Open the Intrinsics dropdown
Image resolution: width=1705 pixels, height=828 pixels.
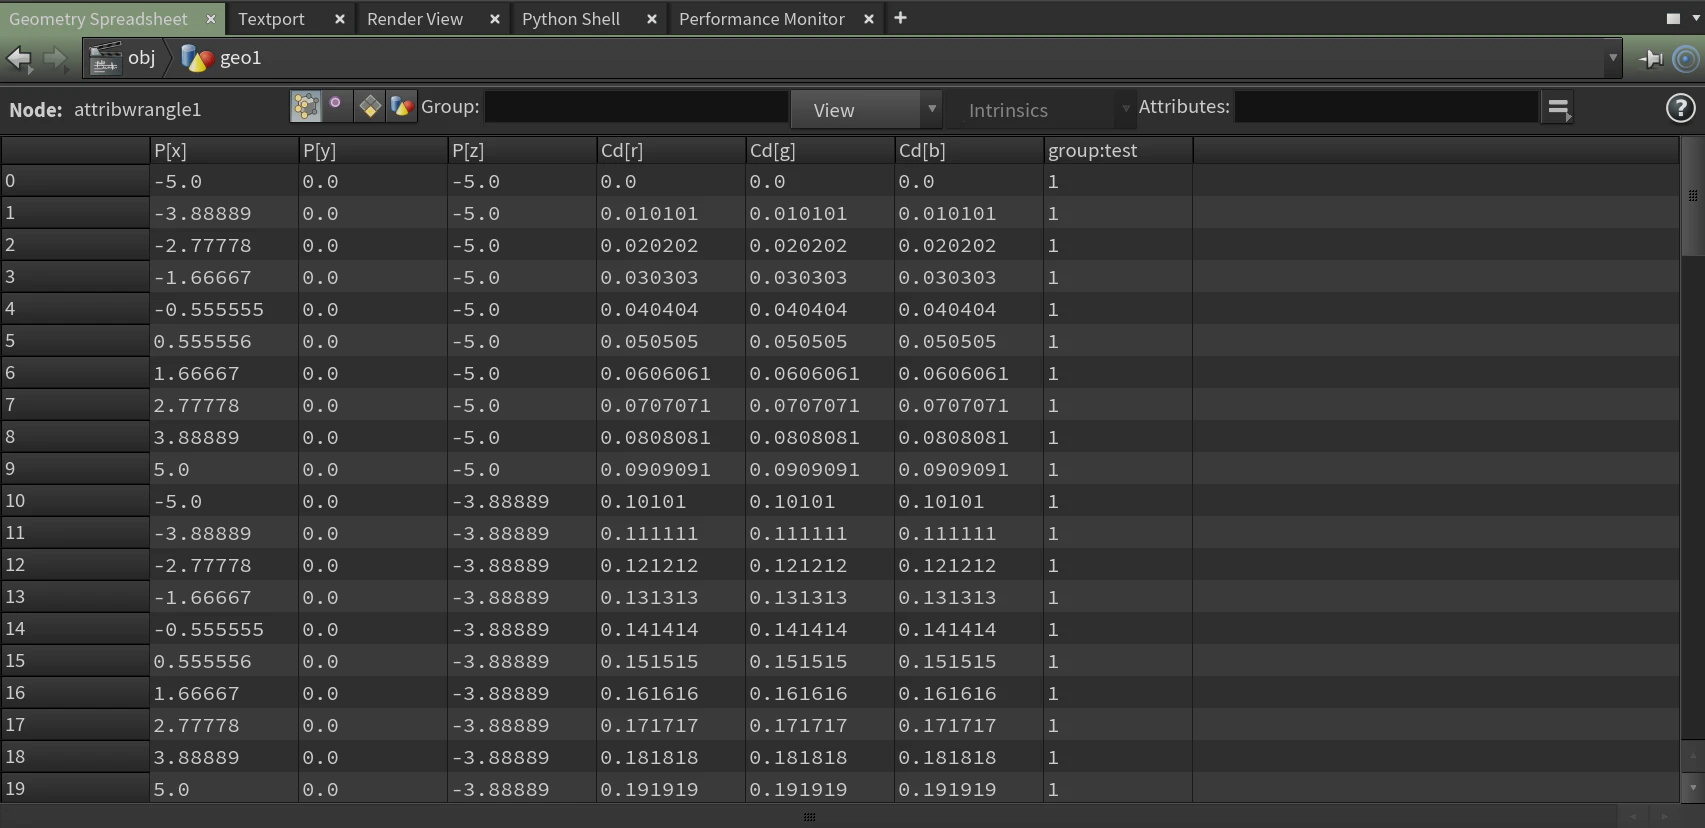[1040, 109]
